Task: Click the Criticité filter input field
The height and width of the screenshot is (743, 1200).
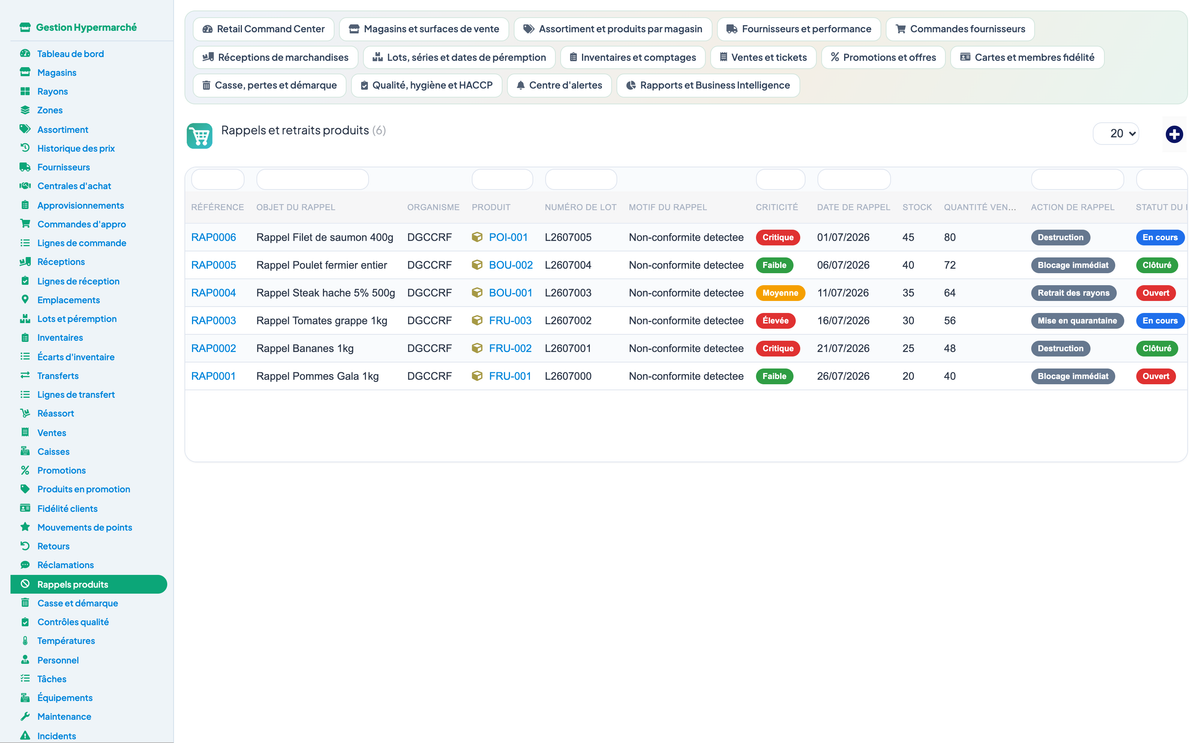Action: coord(781,180)
